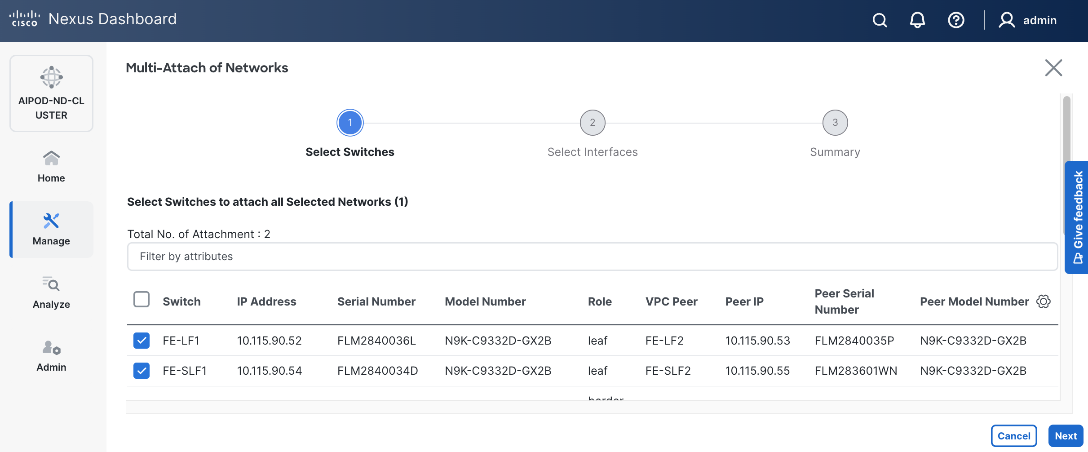Open the search icon in header
The width and height of the screenshot is (1088, 452).
pos(880,20)
